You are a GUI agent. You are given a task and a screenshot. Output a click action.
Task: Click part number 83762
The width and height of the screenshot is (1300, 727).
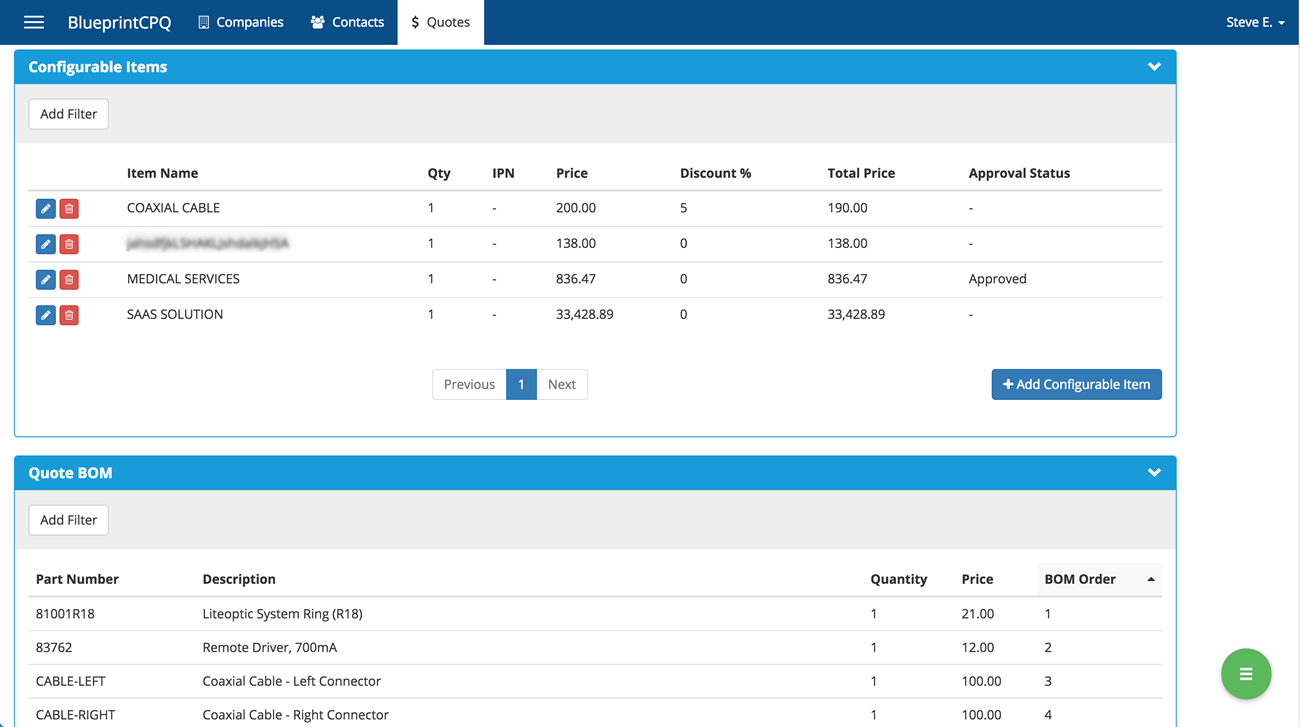(54, 648)
